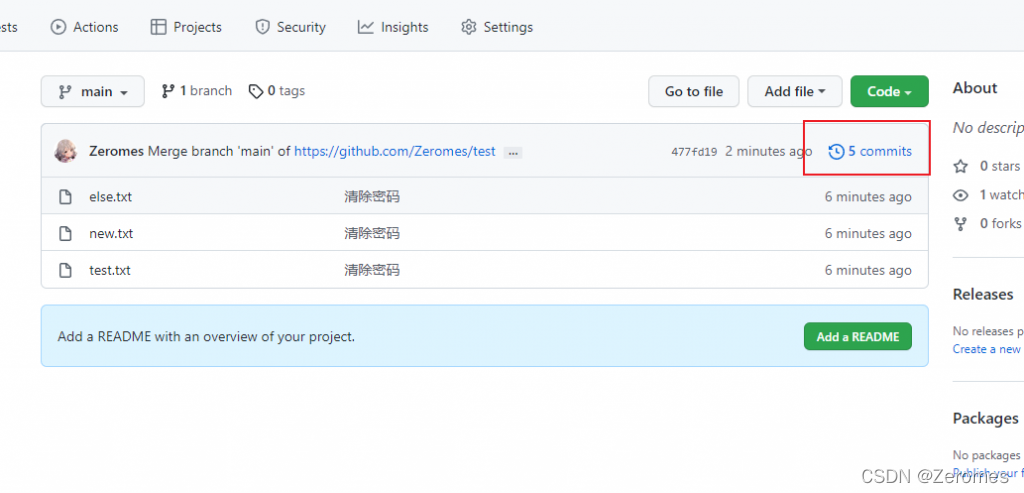This screenshot has width=1024, height=493.
Task: Open the Projects tab
Action: [185, 27]
